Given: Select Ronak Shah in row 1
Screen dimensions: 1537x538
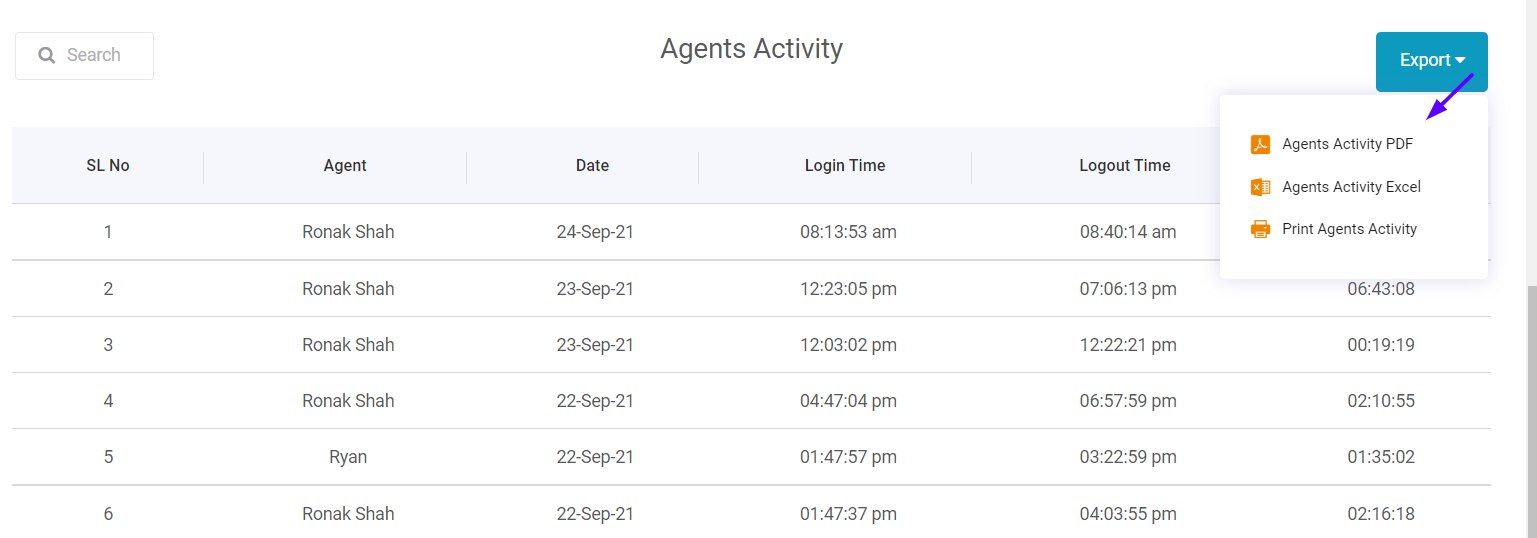Looking at the screenshot, I should [348, 232].
